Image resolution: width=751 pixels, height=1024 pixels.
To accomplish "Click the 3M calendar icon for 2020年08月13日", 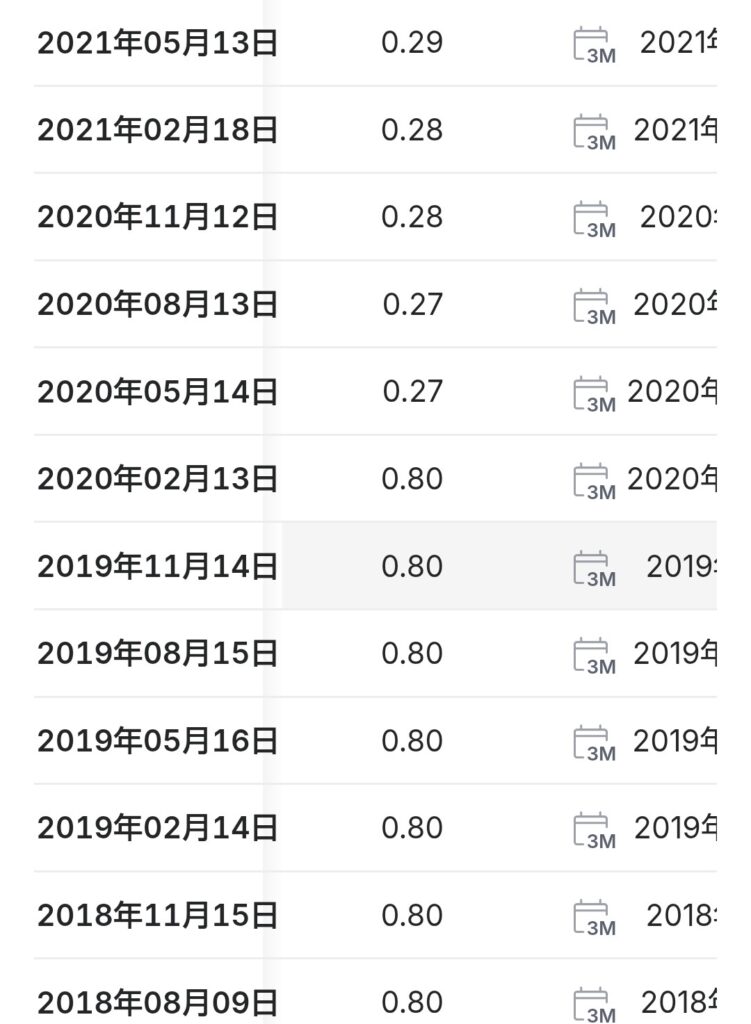I will click(593, 307).
